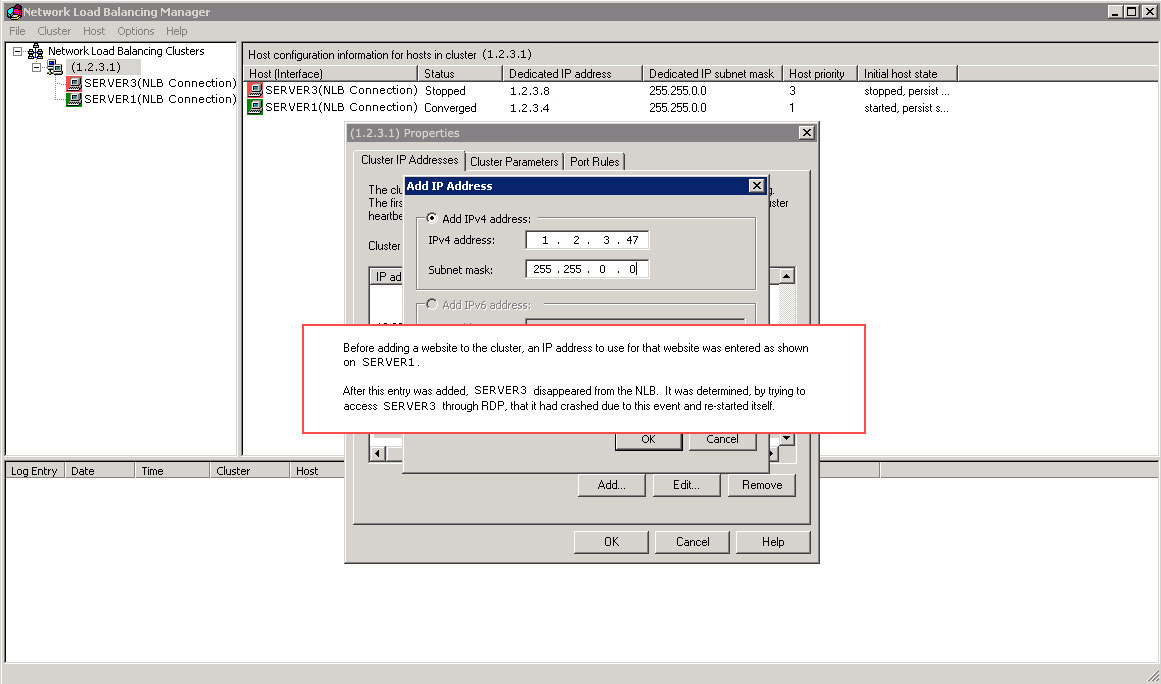
Task: Click IP list scroll left arrow
Action: pos(378,453)
